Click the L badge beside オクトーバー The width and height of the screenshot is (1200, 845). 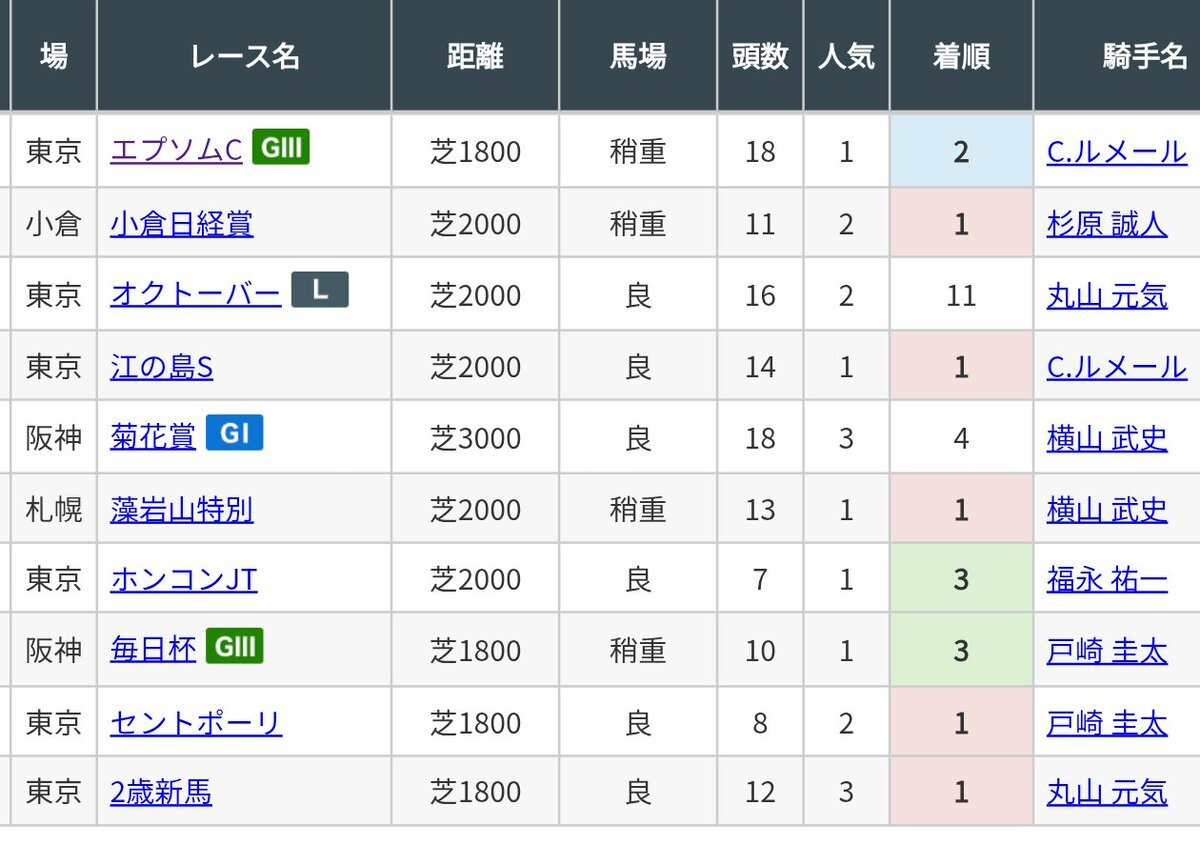[320, 291]
